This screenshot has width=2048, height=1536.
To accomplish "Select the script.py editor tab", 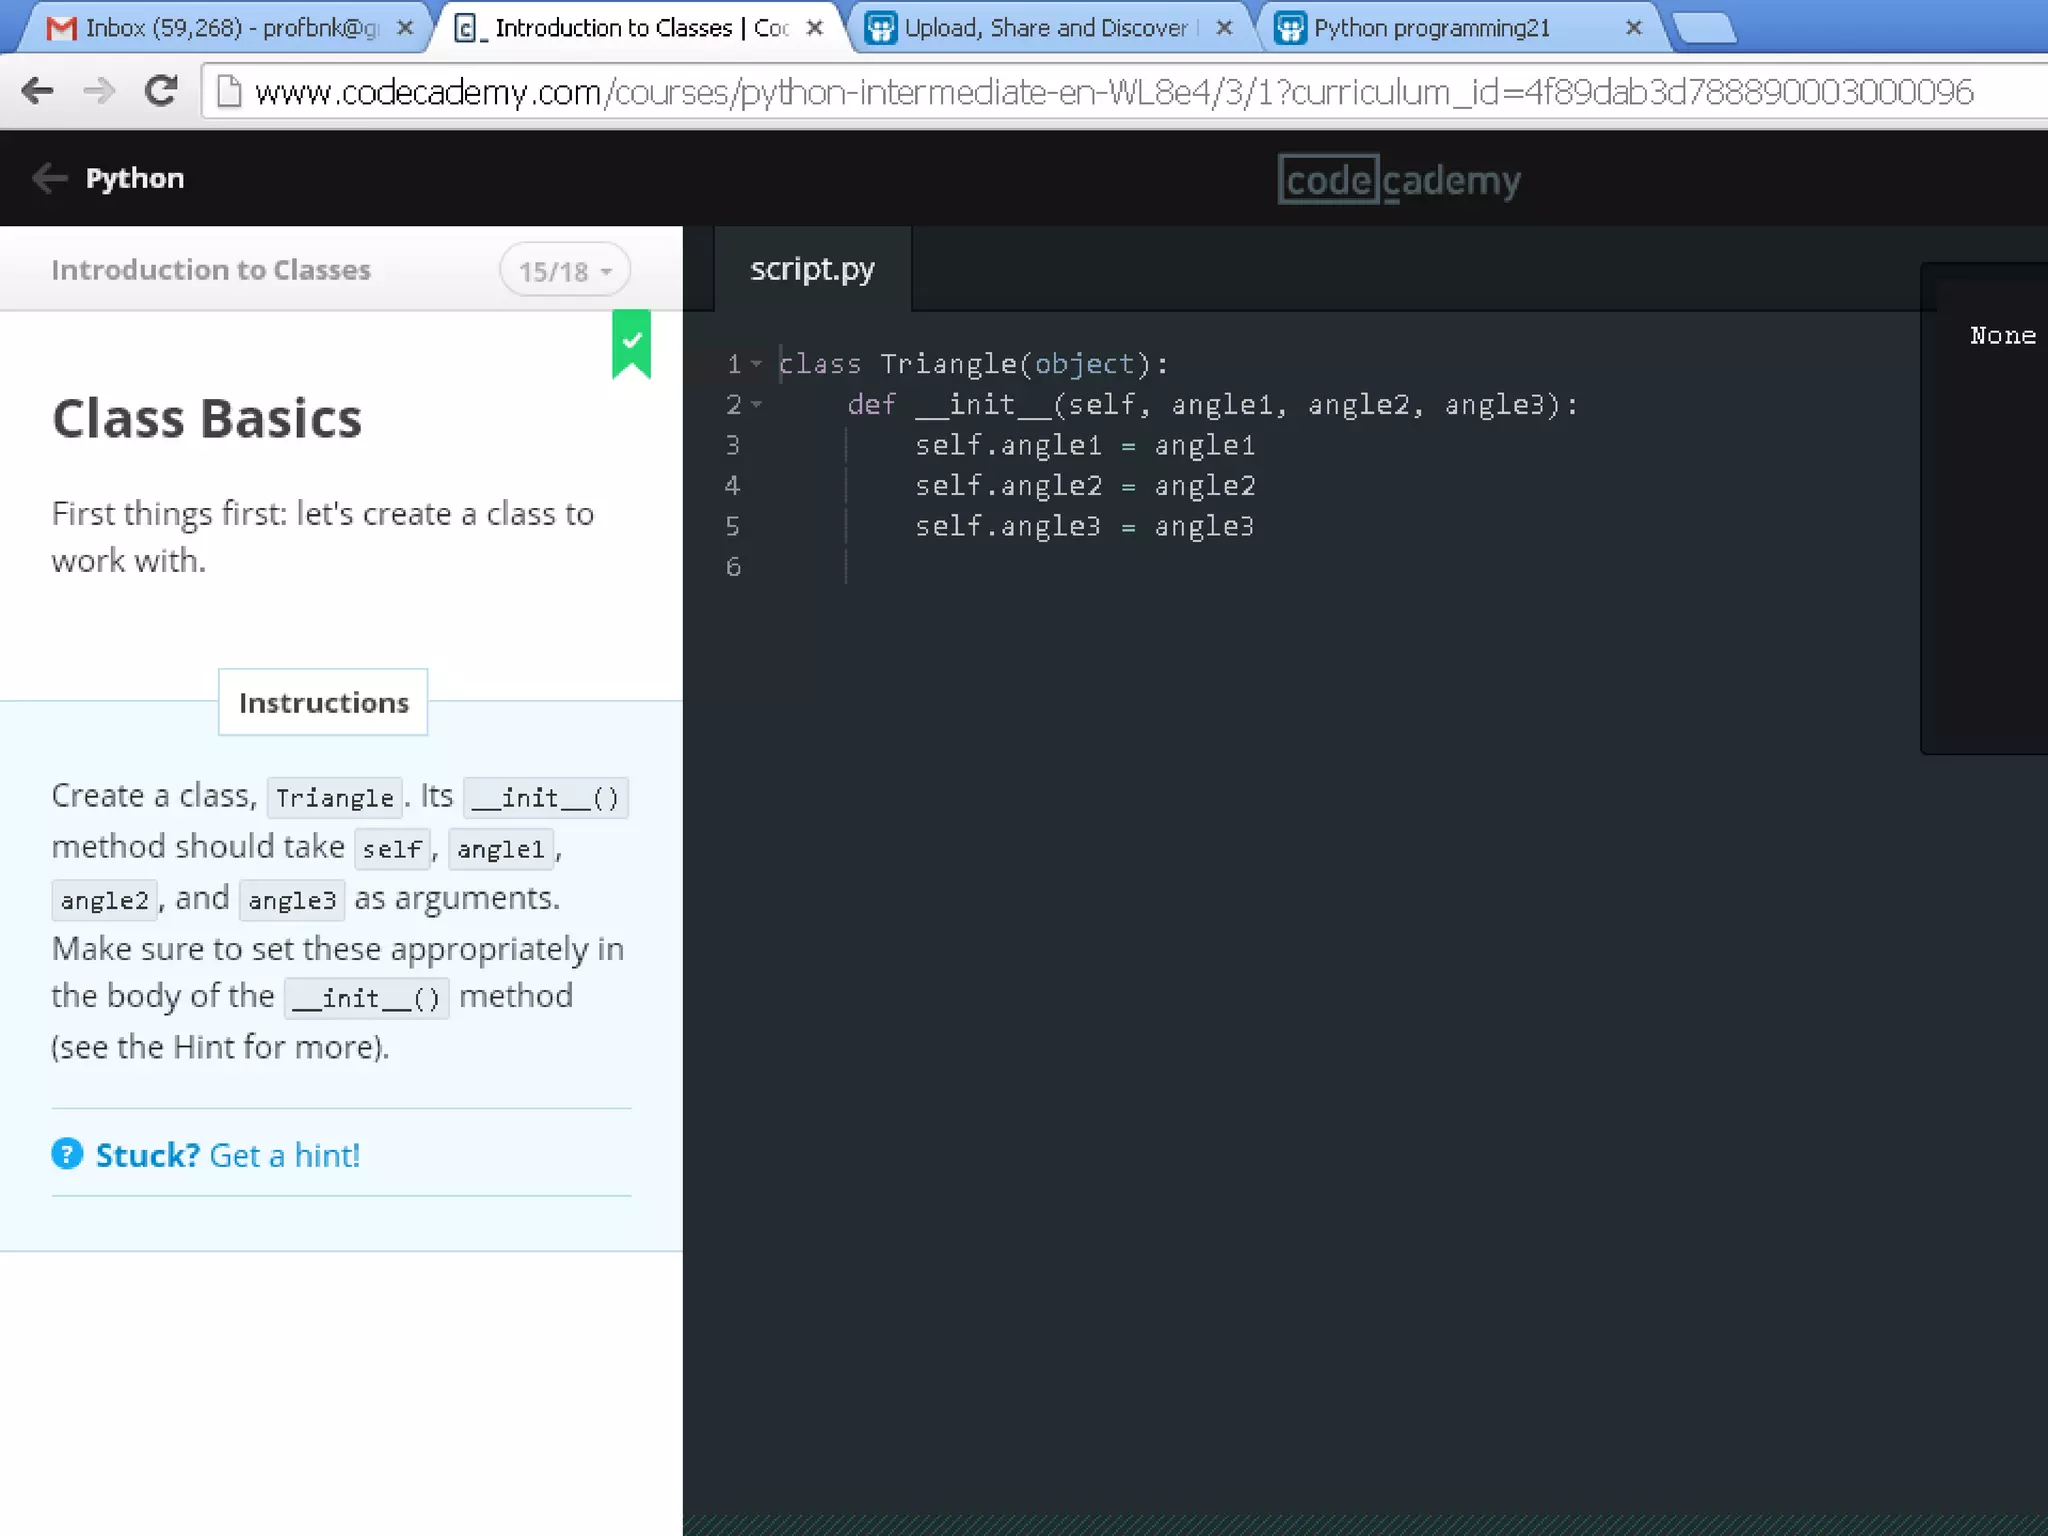I will [812, 269].
